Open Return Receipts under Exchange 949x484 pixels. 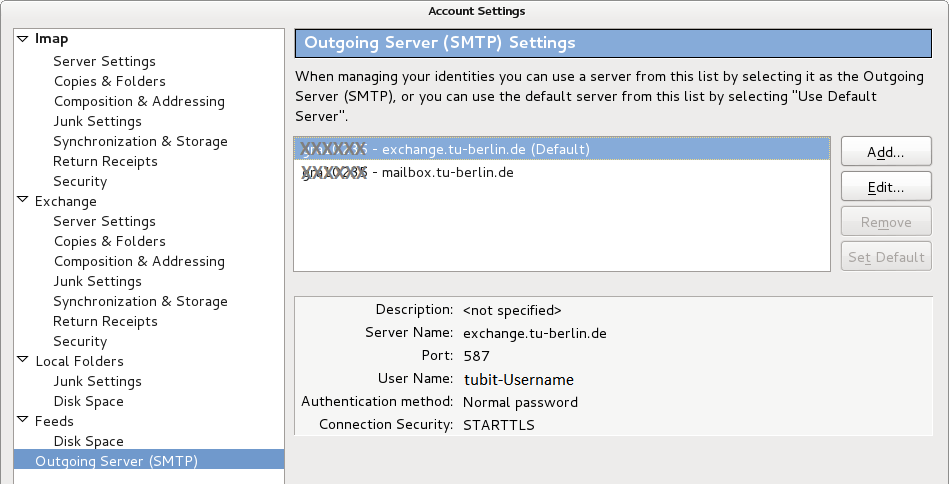[x=105, y=321]
